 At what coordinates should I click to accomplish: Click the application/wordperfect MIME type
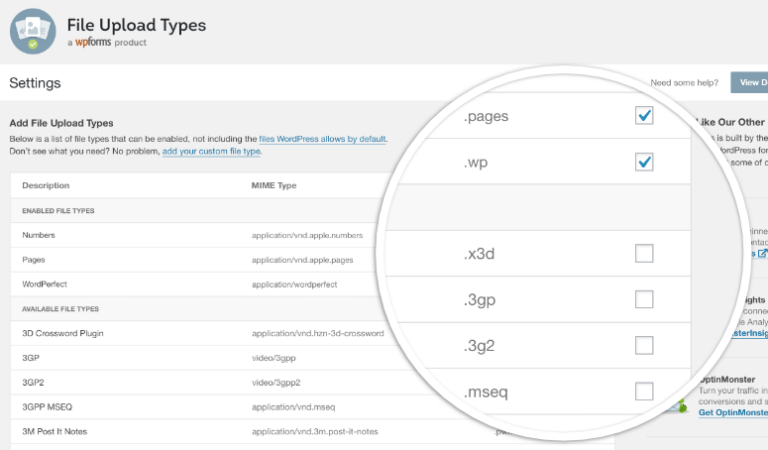point(294,284)
